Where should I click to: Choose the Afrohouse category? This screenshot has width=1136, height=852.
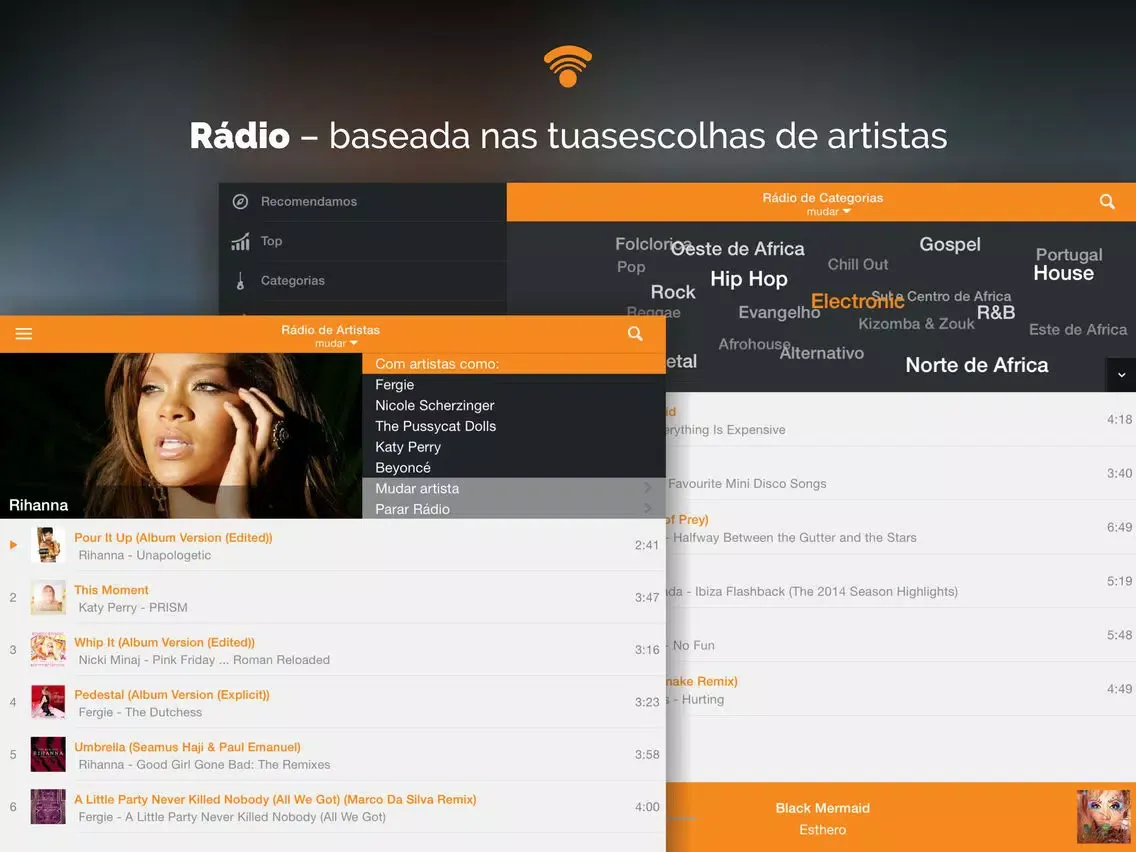point(754,344)
